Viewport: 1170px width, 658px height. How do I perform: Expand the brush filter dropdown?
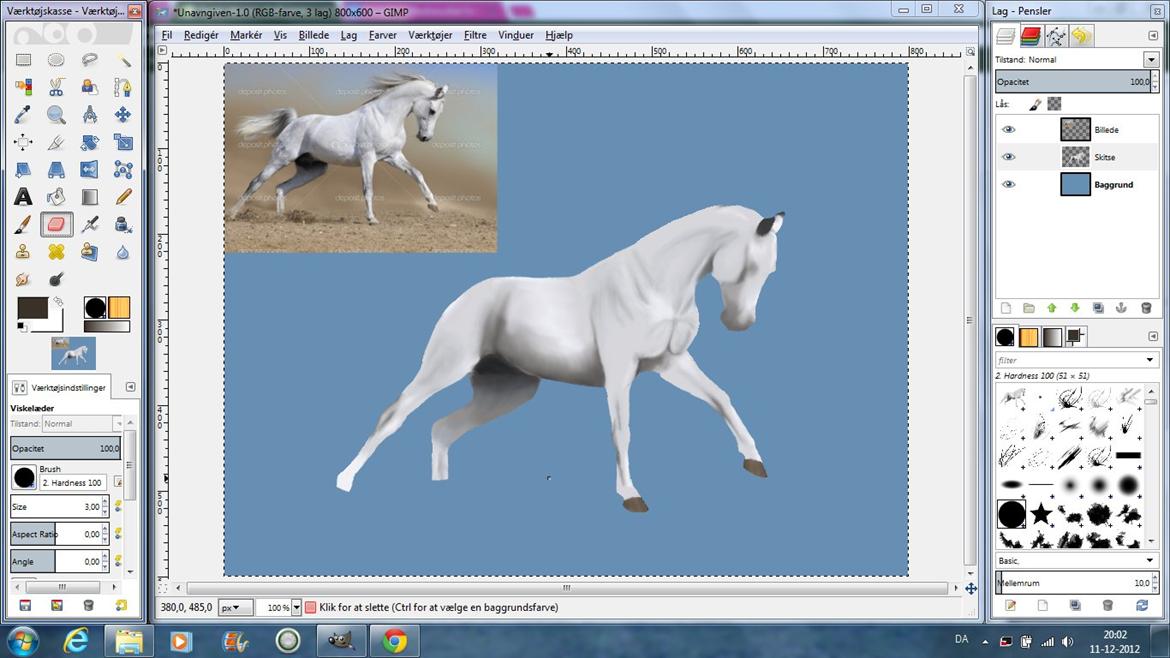click(x=1150, y=360)
